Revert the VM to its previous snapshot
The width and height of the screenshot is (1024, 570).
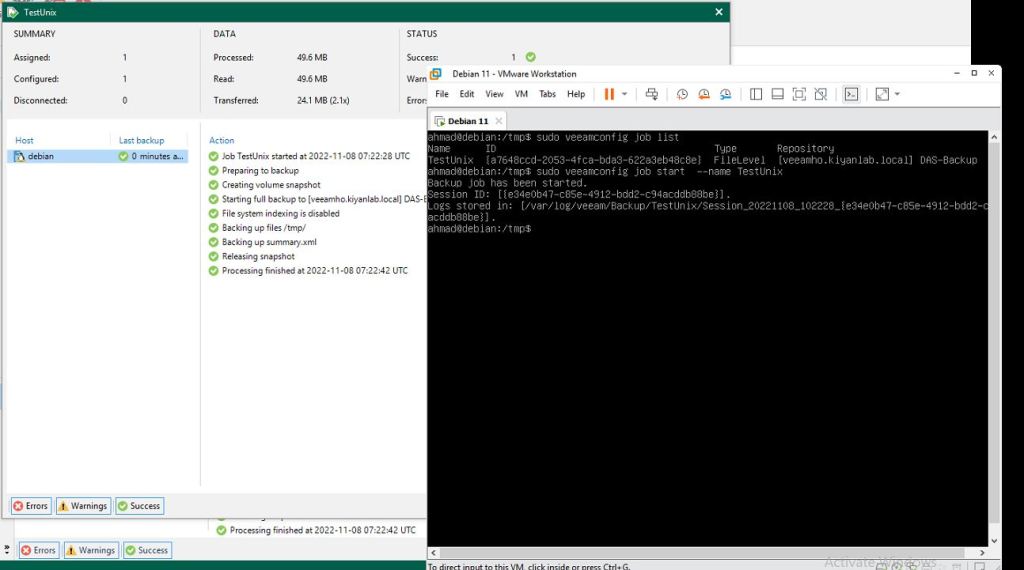coord(704,94)
